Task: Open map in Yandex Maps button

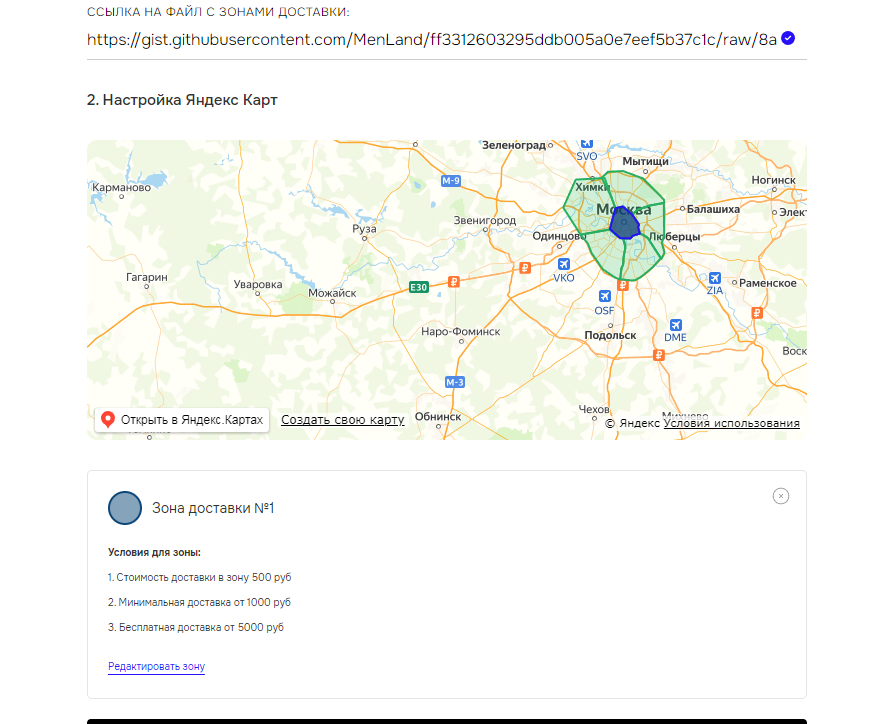Action: coord(182,420)
